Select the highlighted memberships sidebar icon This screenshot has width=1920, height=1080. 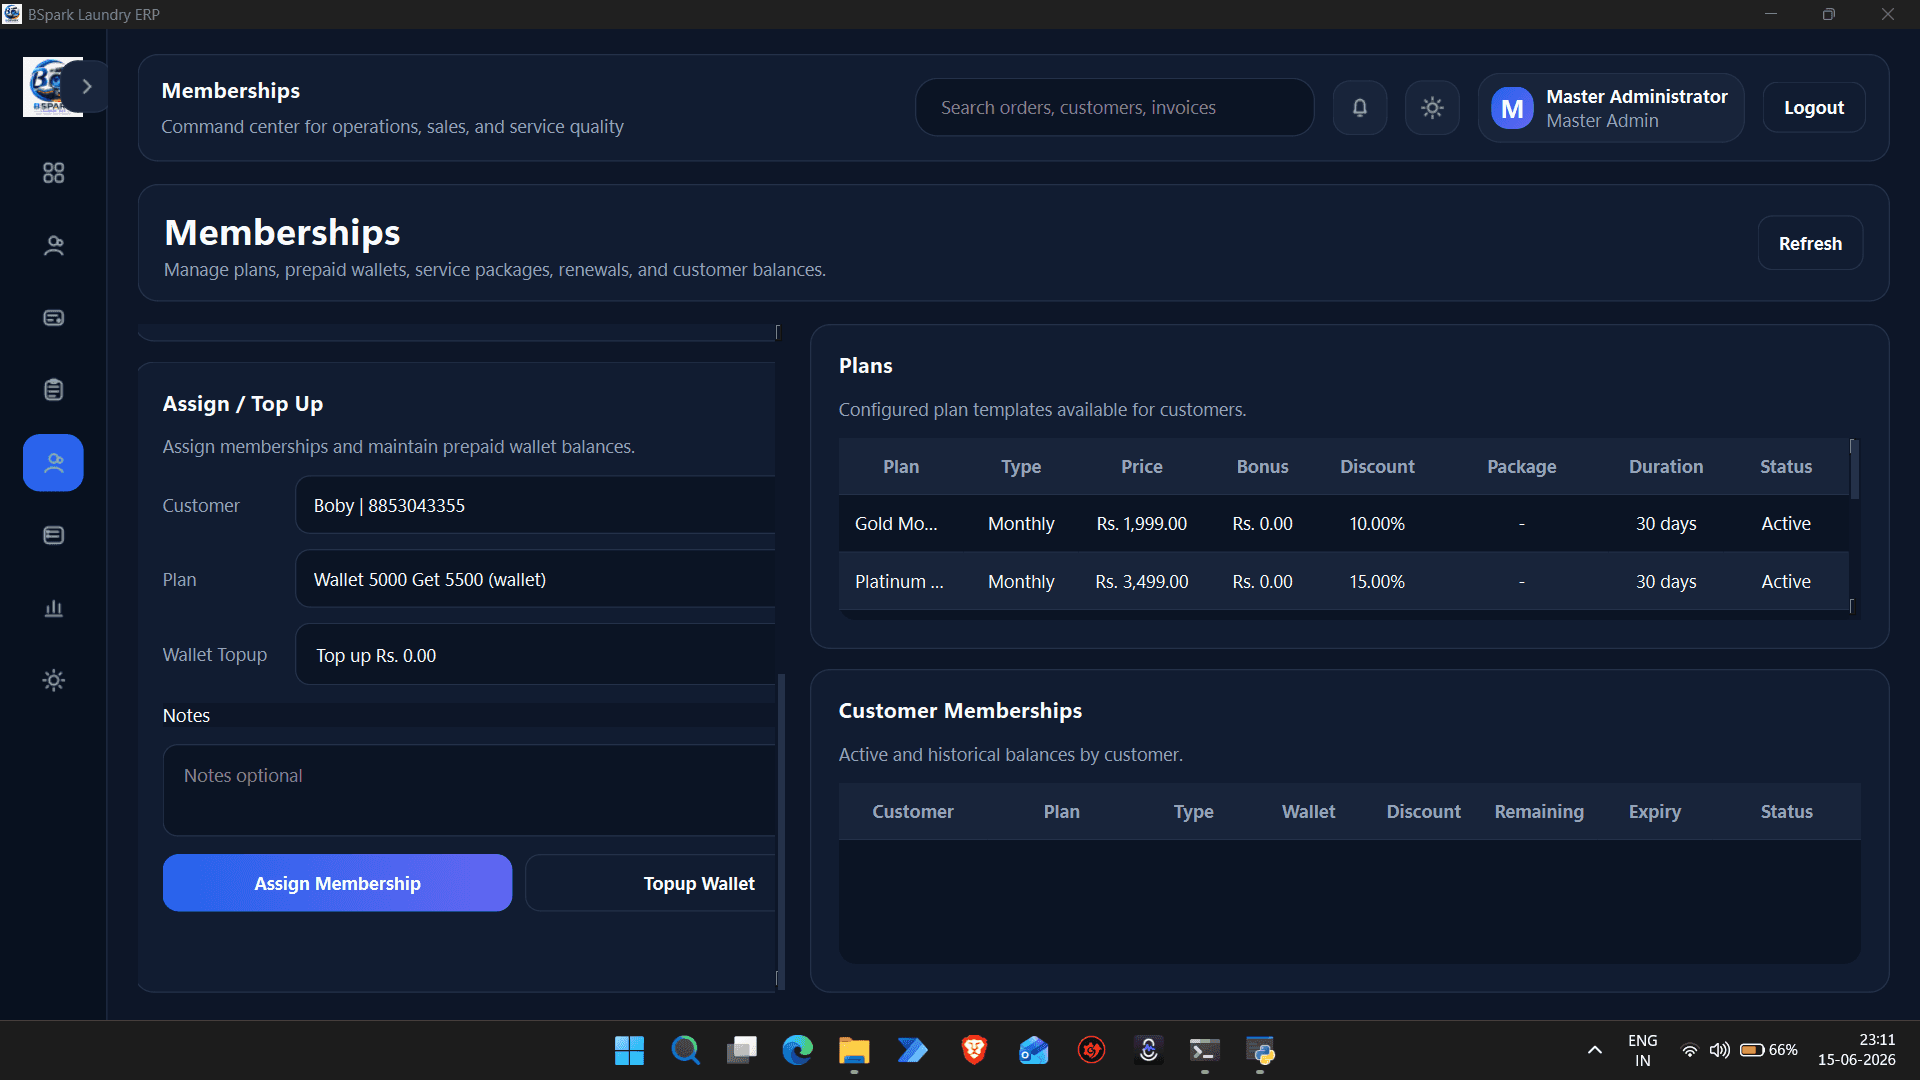53,463
